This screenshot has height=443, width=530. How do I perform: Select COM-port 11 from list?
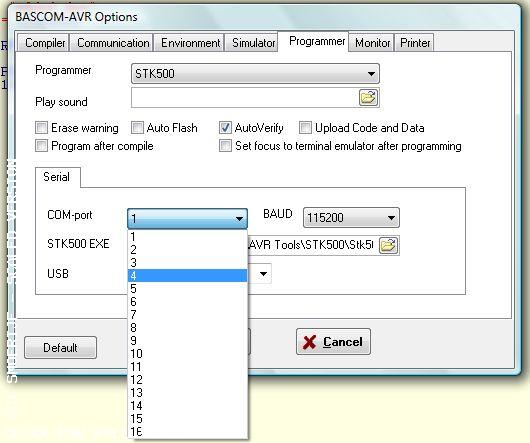coord(188,367)
